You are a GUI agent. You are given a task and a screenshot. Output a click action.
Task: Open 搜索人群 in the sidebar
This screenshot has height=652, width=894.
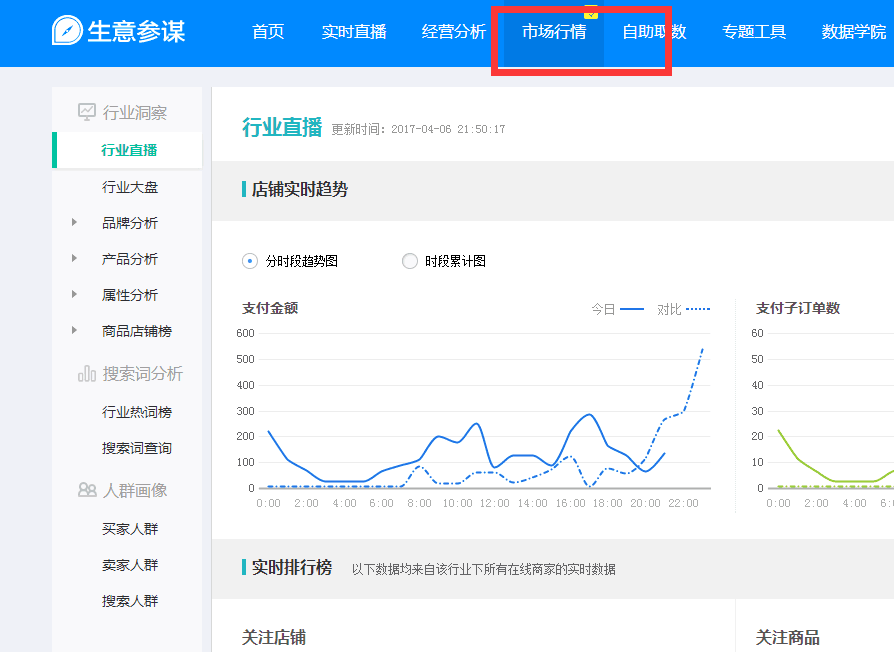coord(130,601)
